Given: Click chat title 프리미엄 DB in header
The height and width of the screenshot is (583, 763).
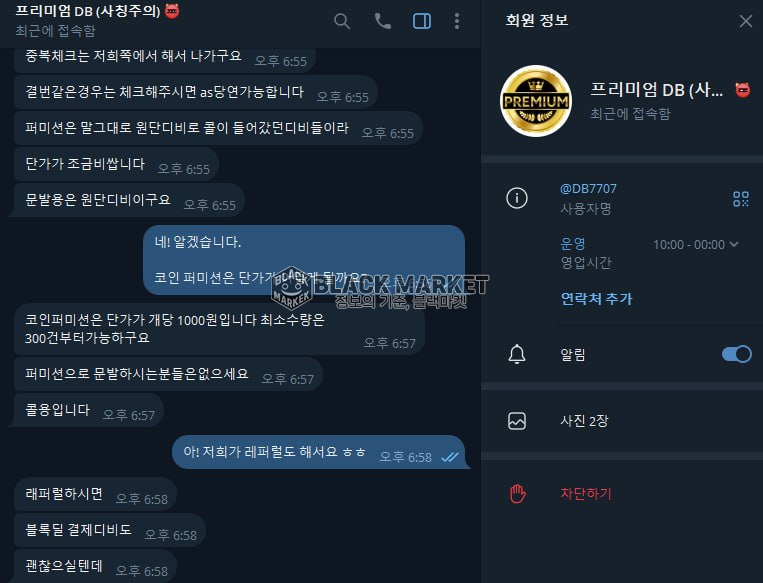Looking at the screenshot, I should (x=88, y=11).
